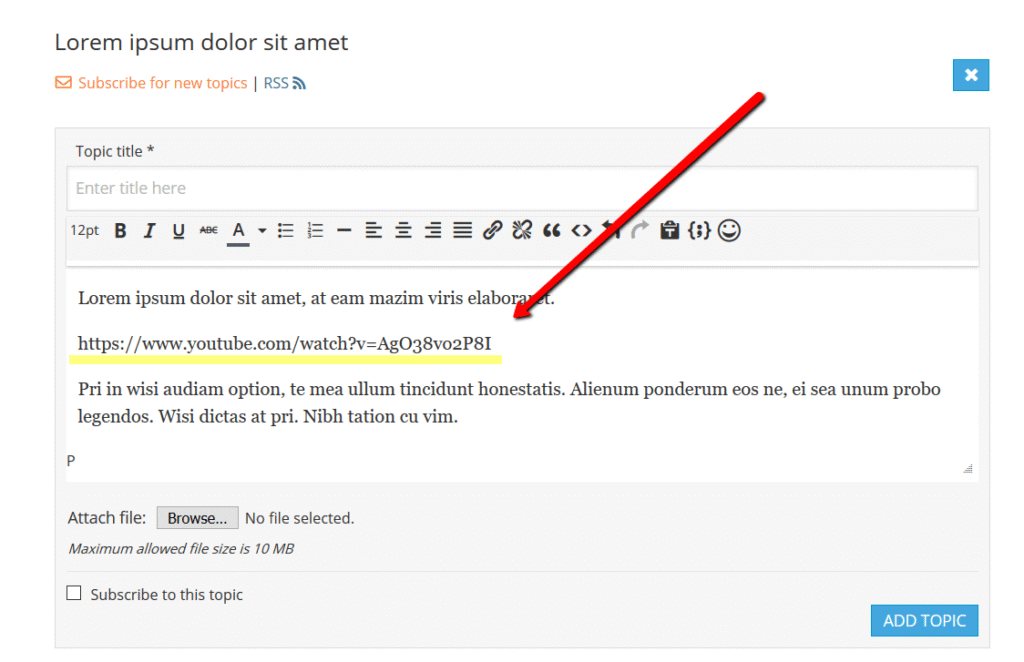Open the 12pt font size dropdown
Image resolution: width=1024 pixels, height=662 pixels.
pos(84,230)
